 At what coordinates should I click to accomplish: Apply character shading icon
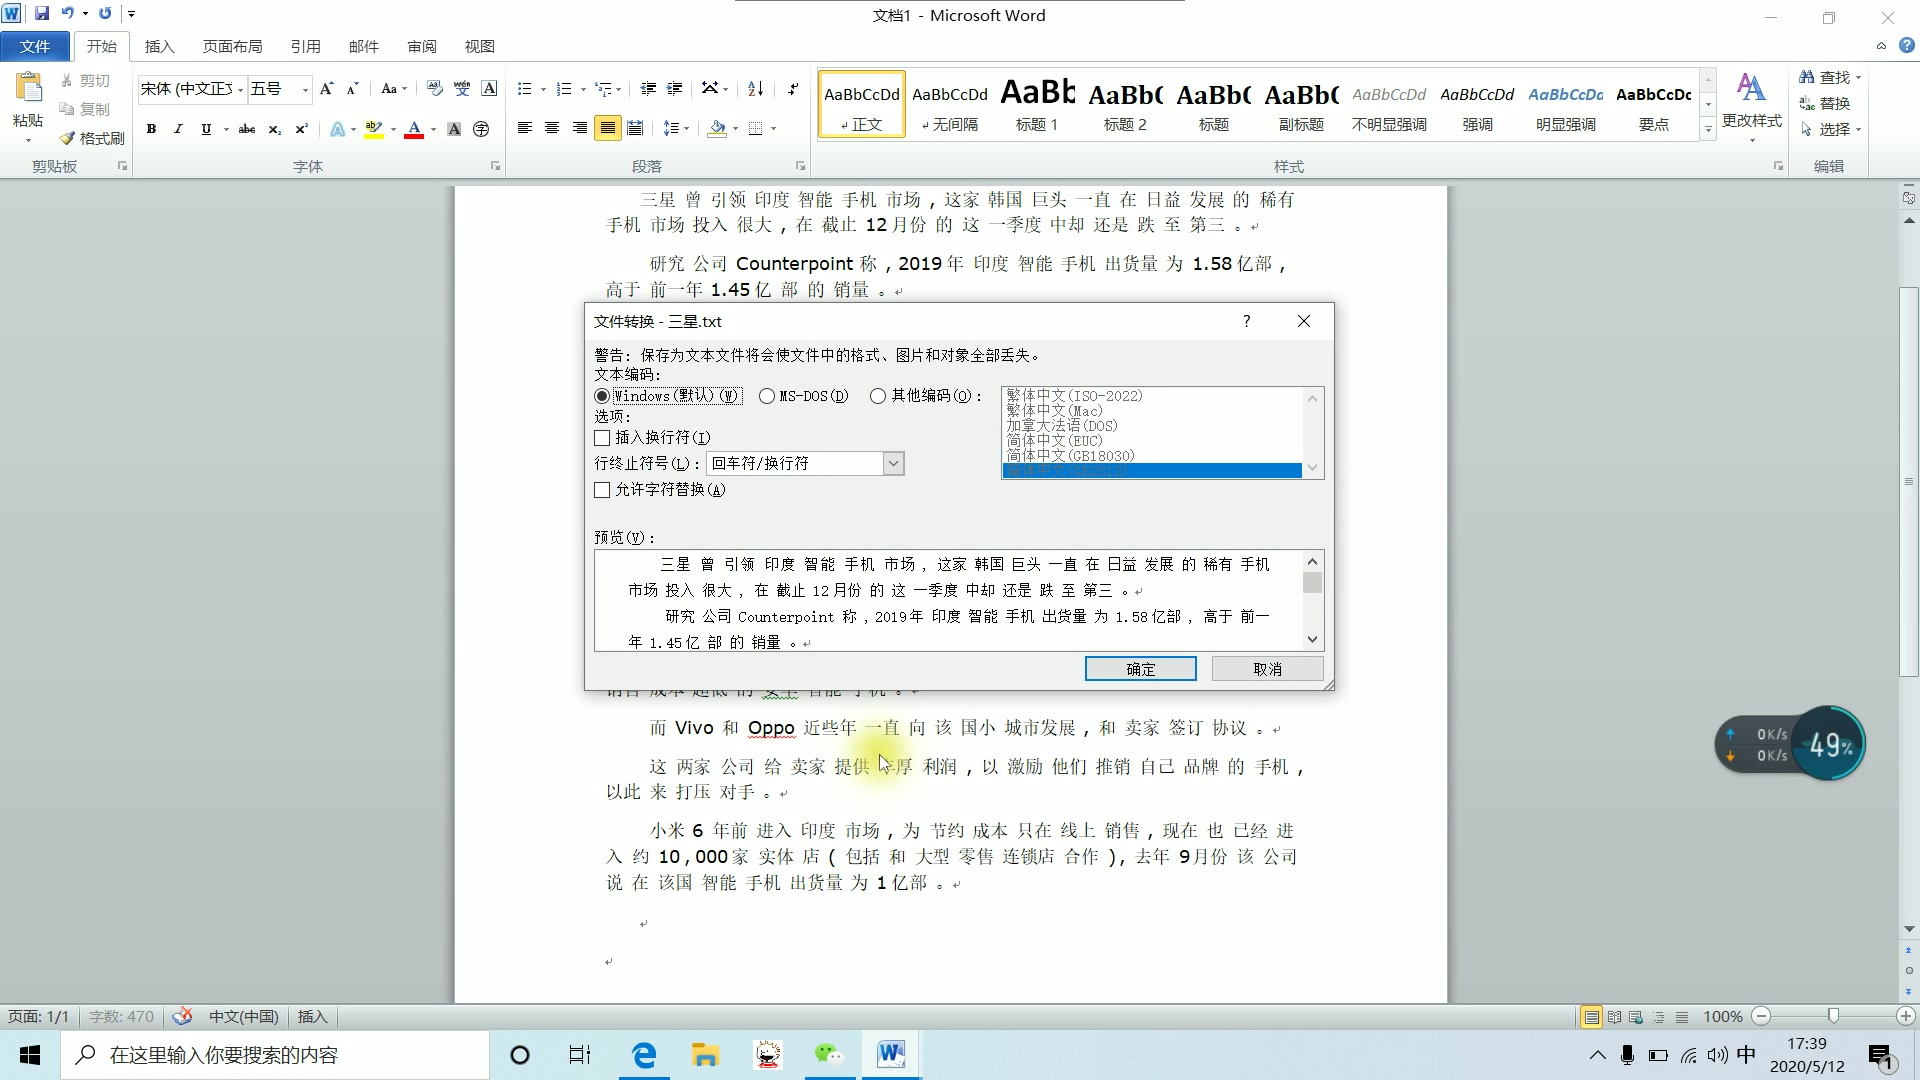click(454, 129)
